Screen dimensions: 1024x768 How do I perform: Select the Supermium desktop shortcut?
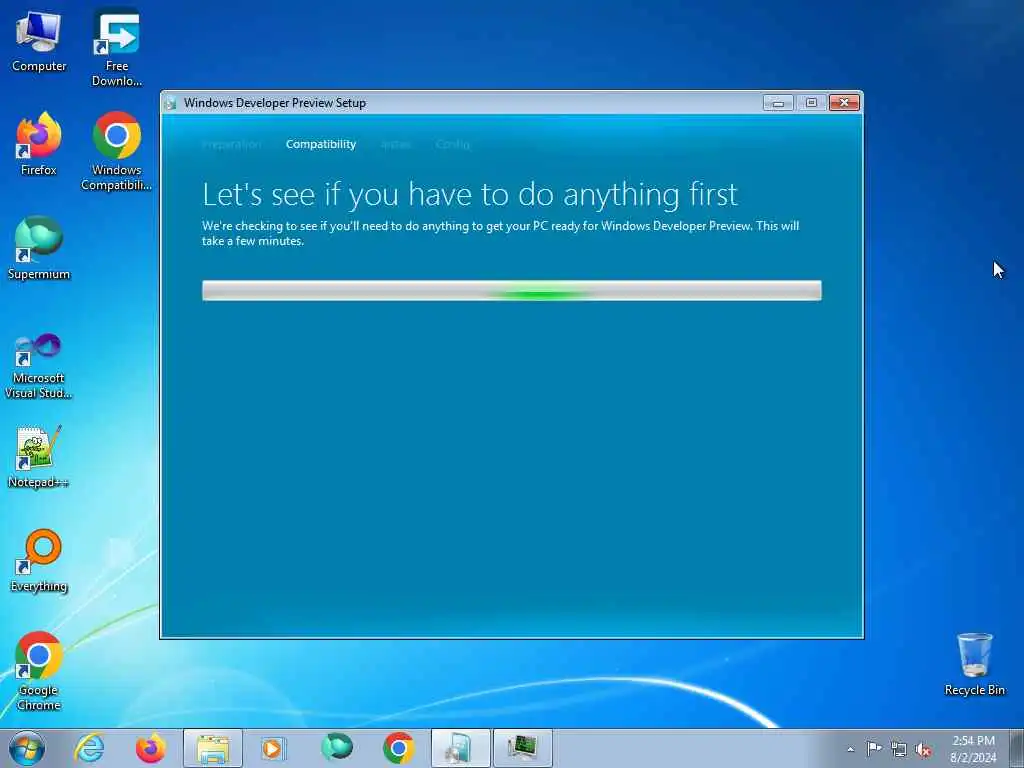click(x=39, y=249)
